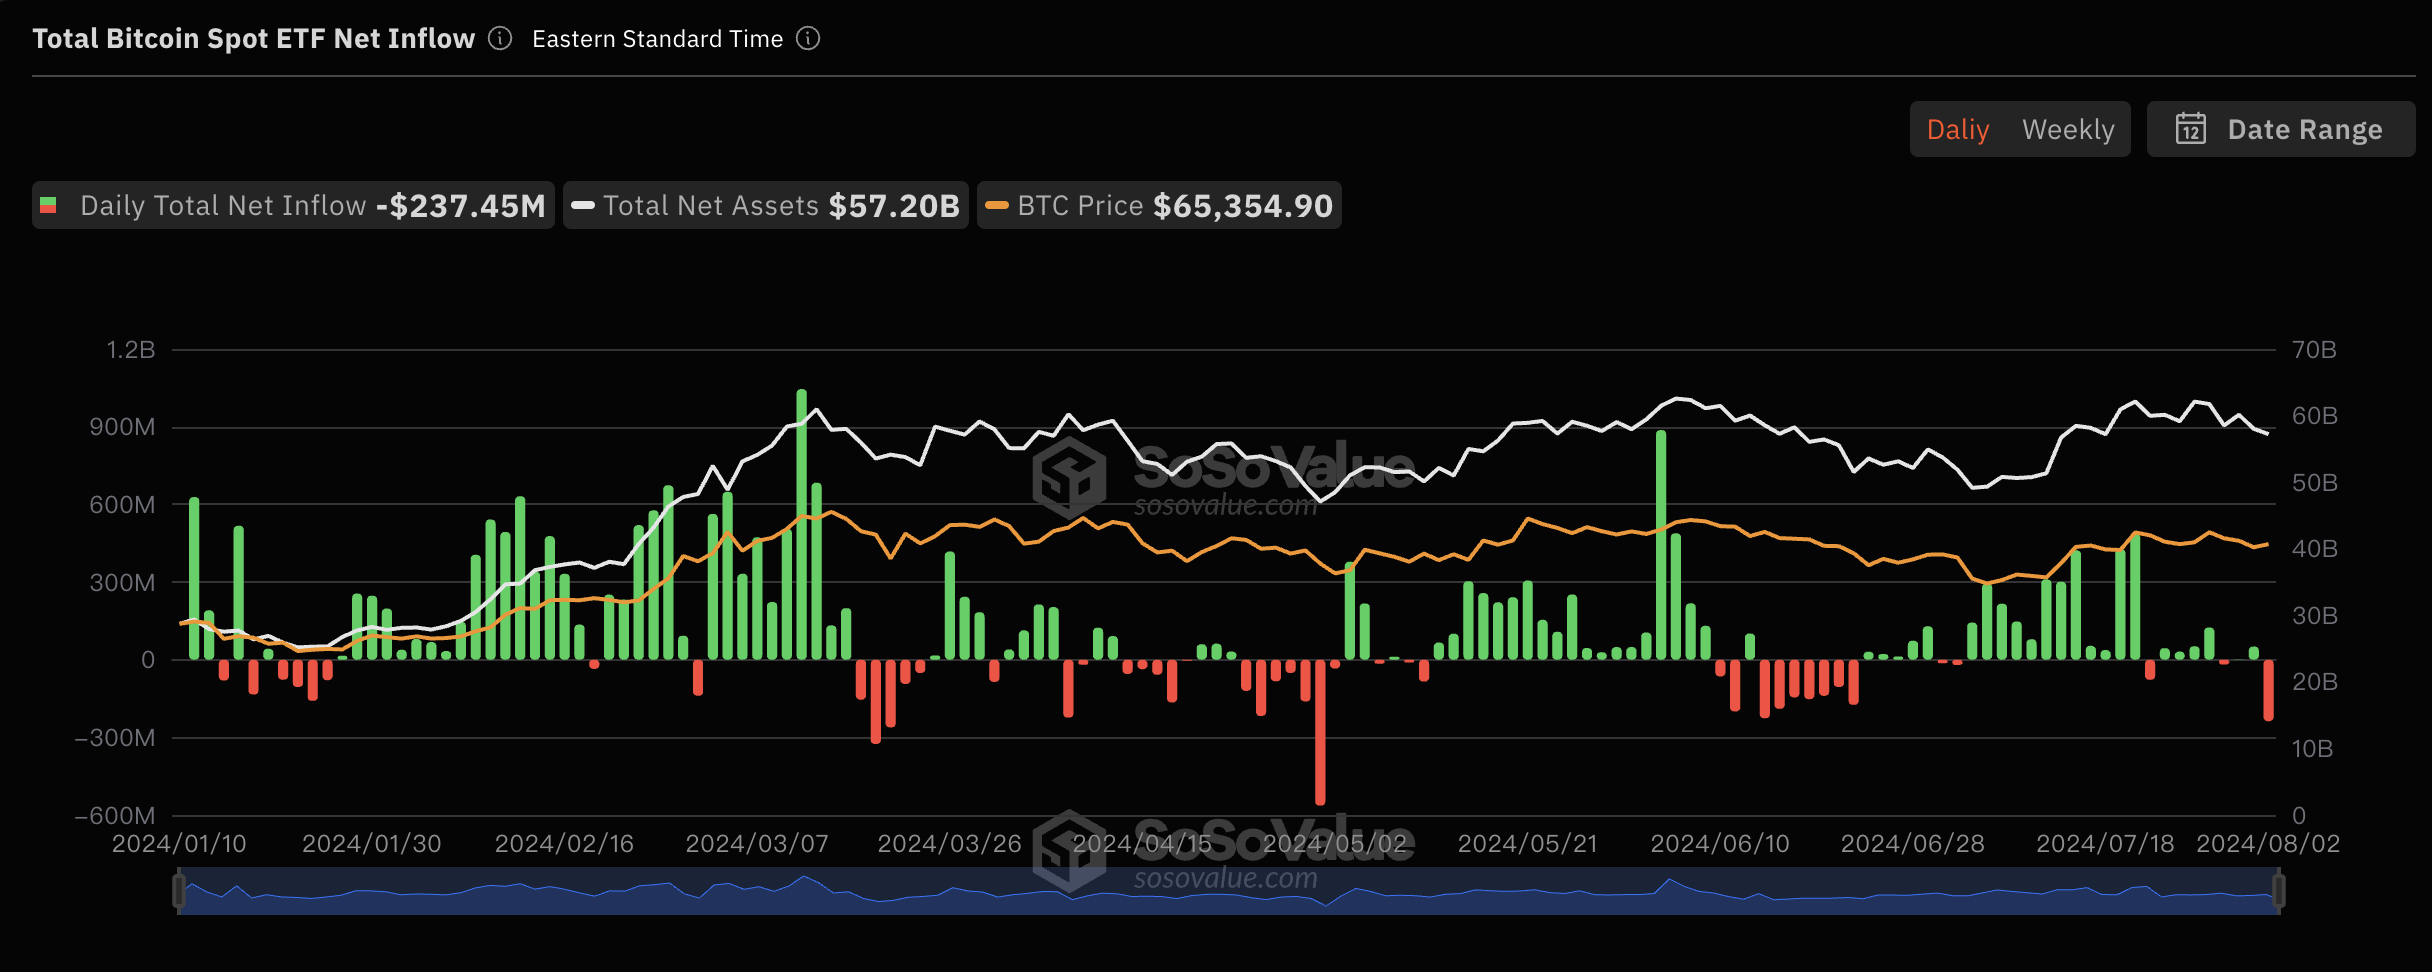Click the white line icon beside Total Net Assets

(585, 205)
